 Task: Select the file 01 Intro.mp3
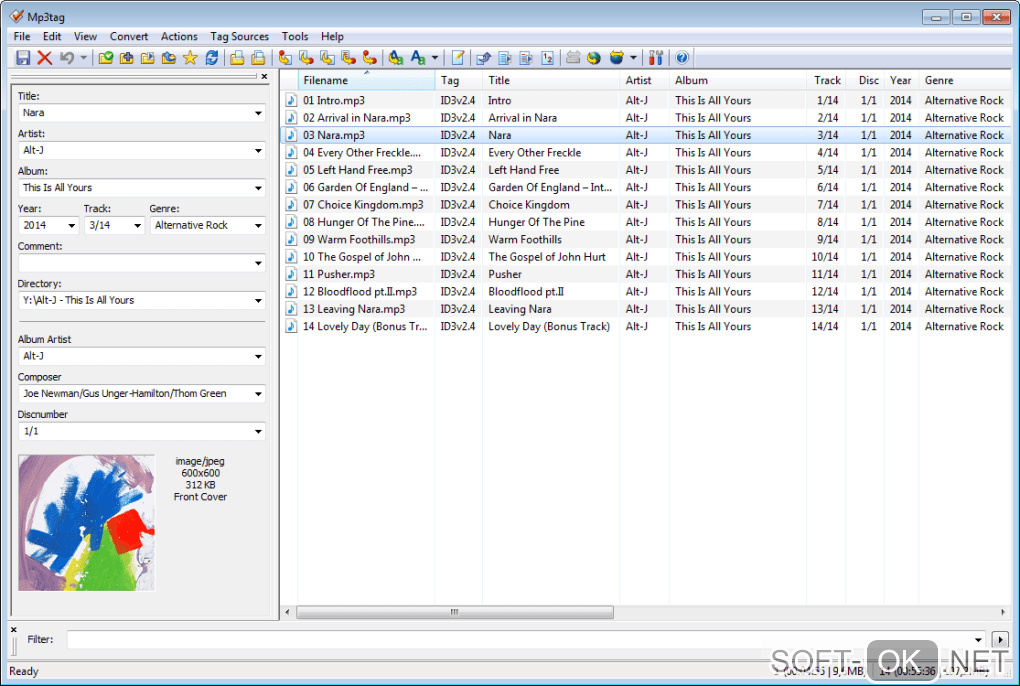(x=334, y=100)
